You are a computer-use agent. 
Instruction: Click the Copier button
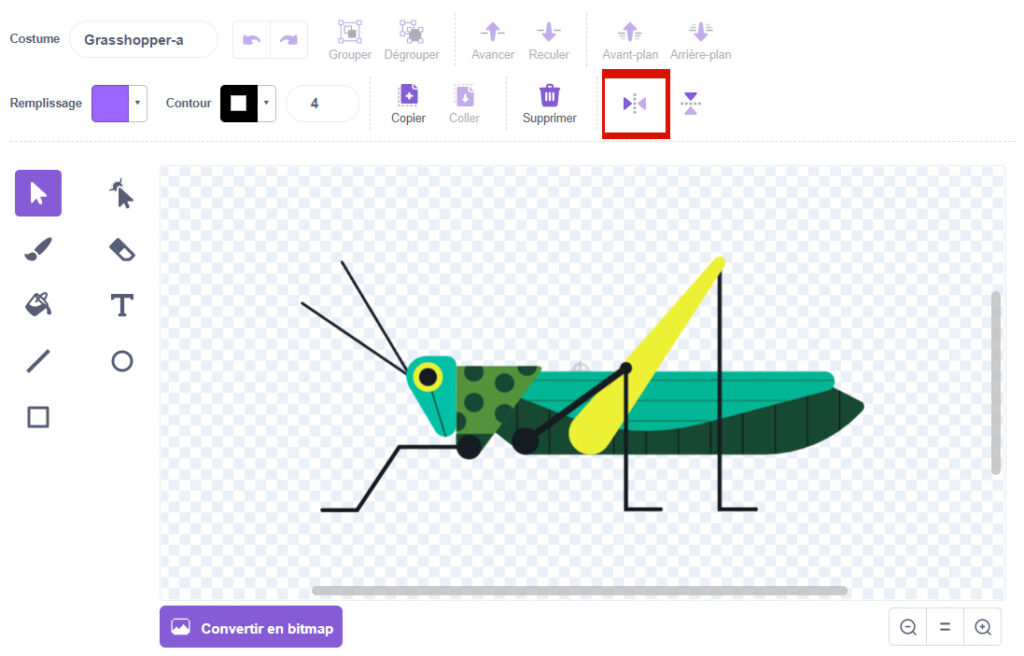tap(408, 104)
